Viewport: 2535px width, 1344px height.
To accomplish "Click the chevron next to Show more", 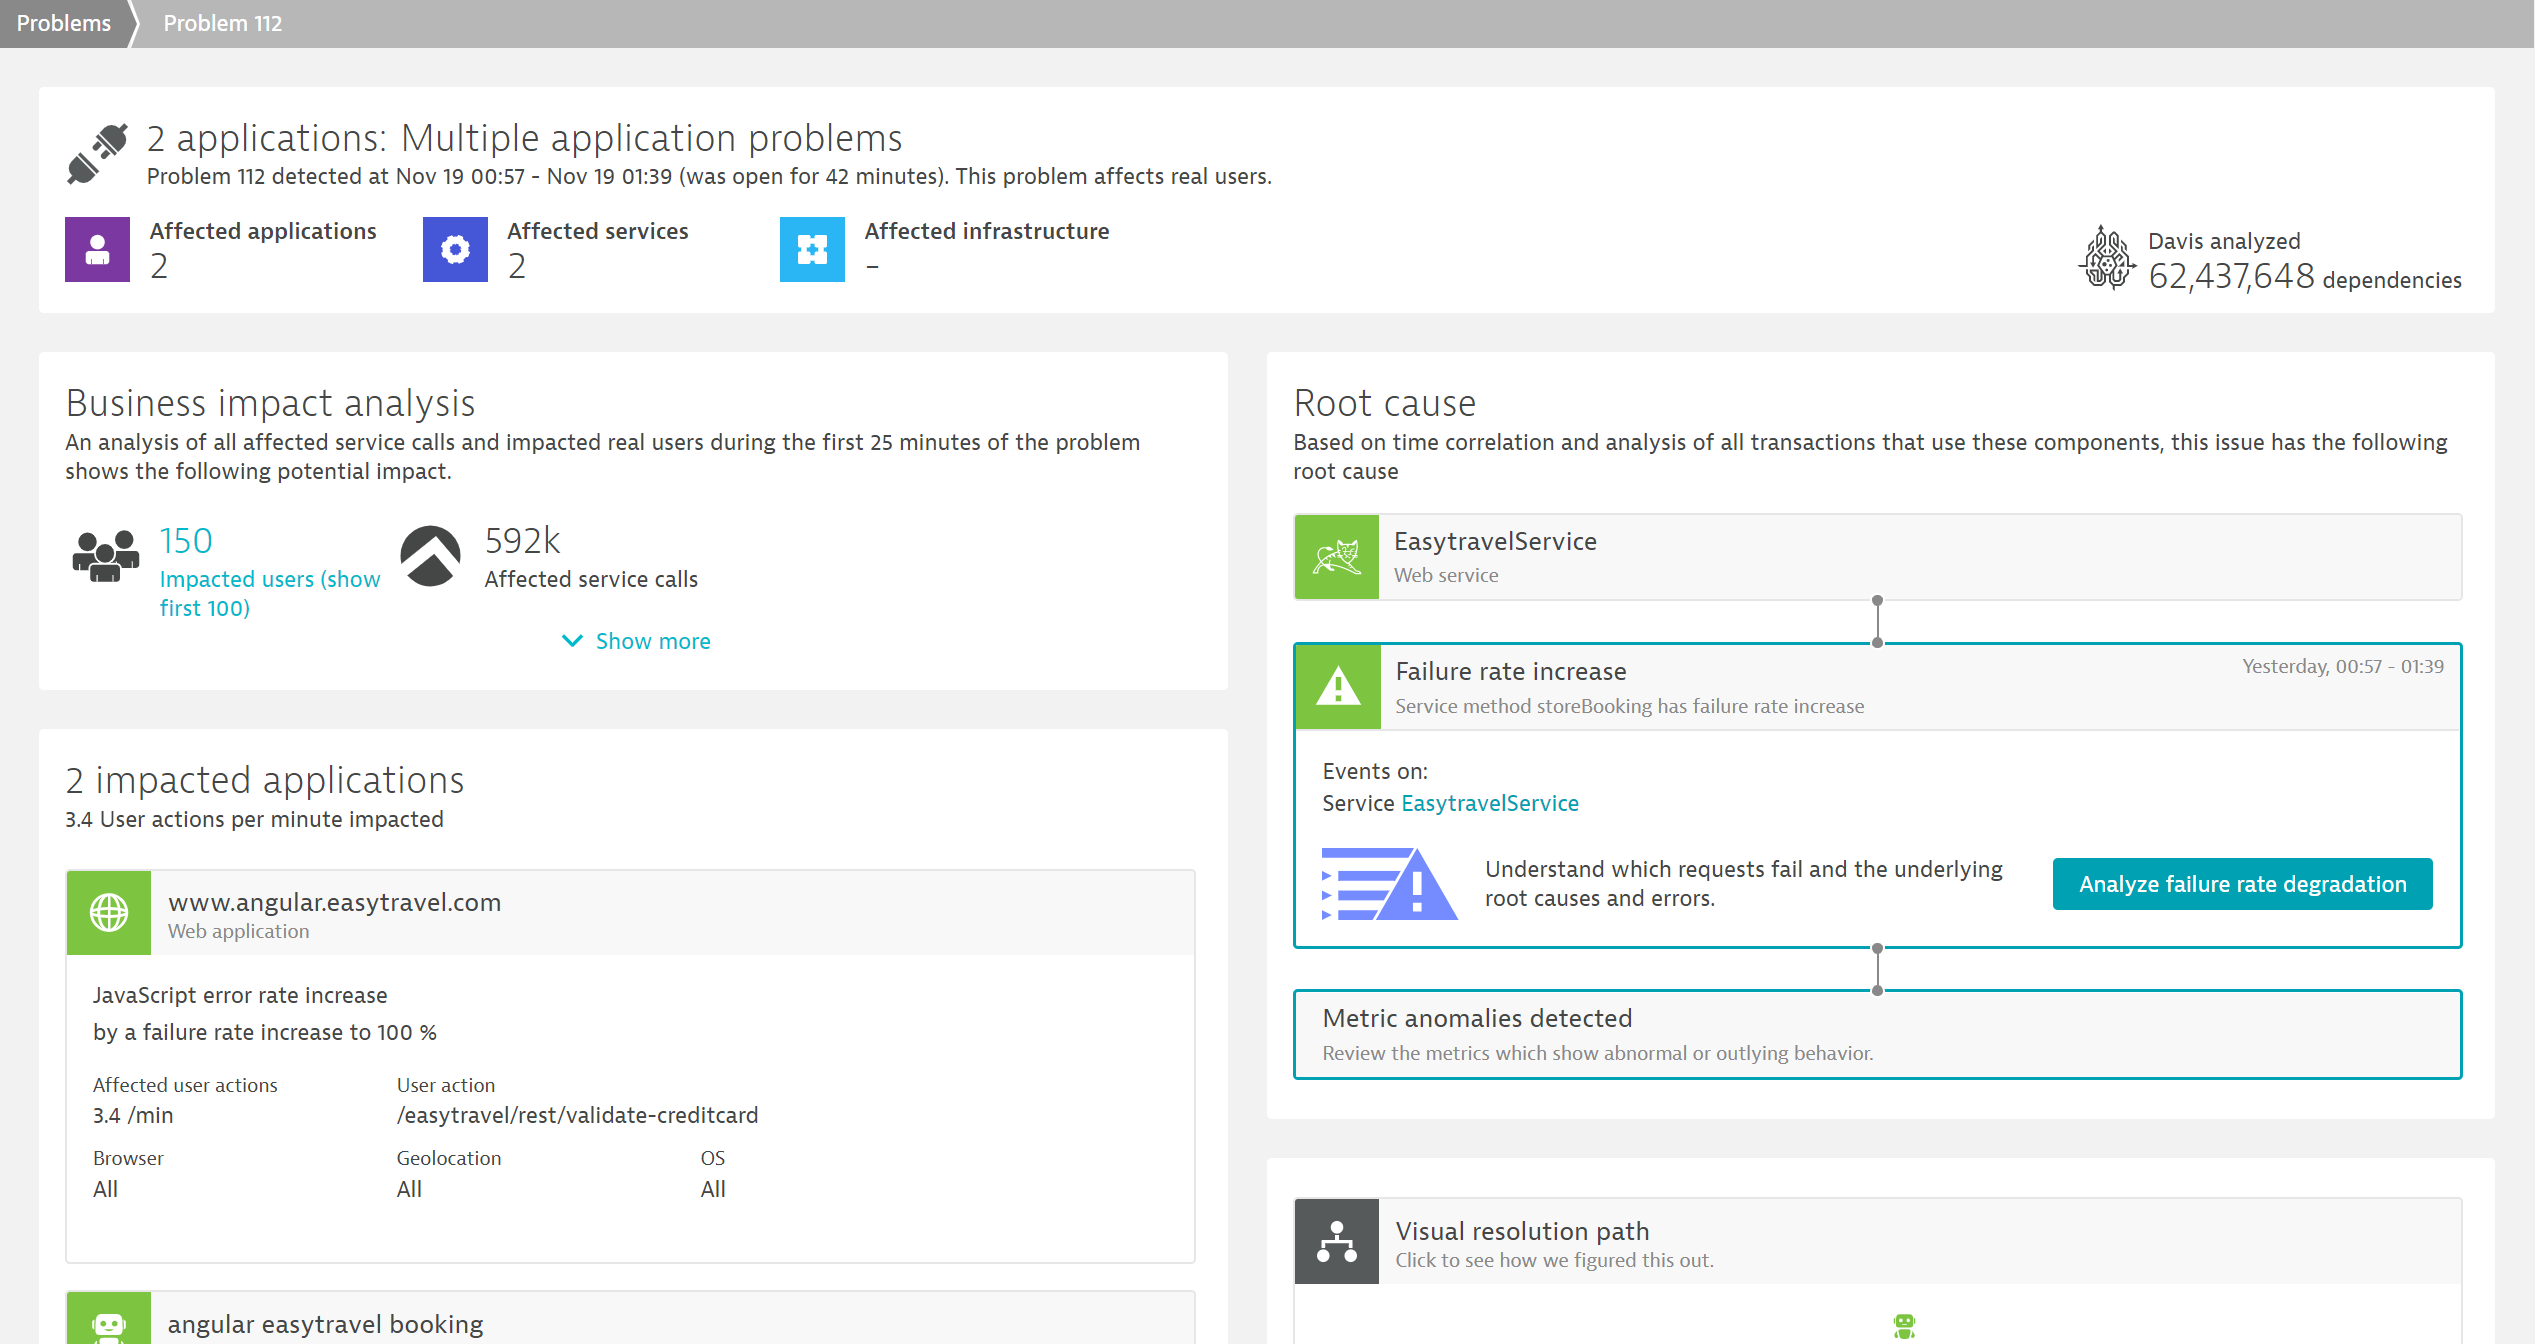I will tap(572, 641).
